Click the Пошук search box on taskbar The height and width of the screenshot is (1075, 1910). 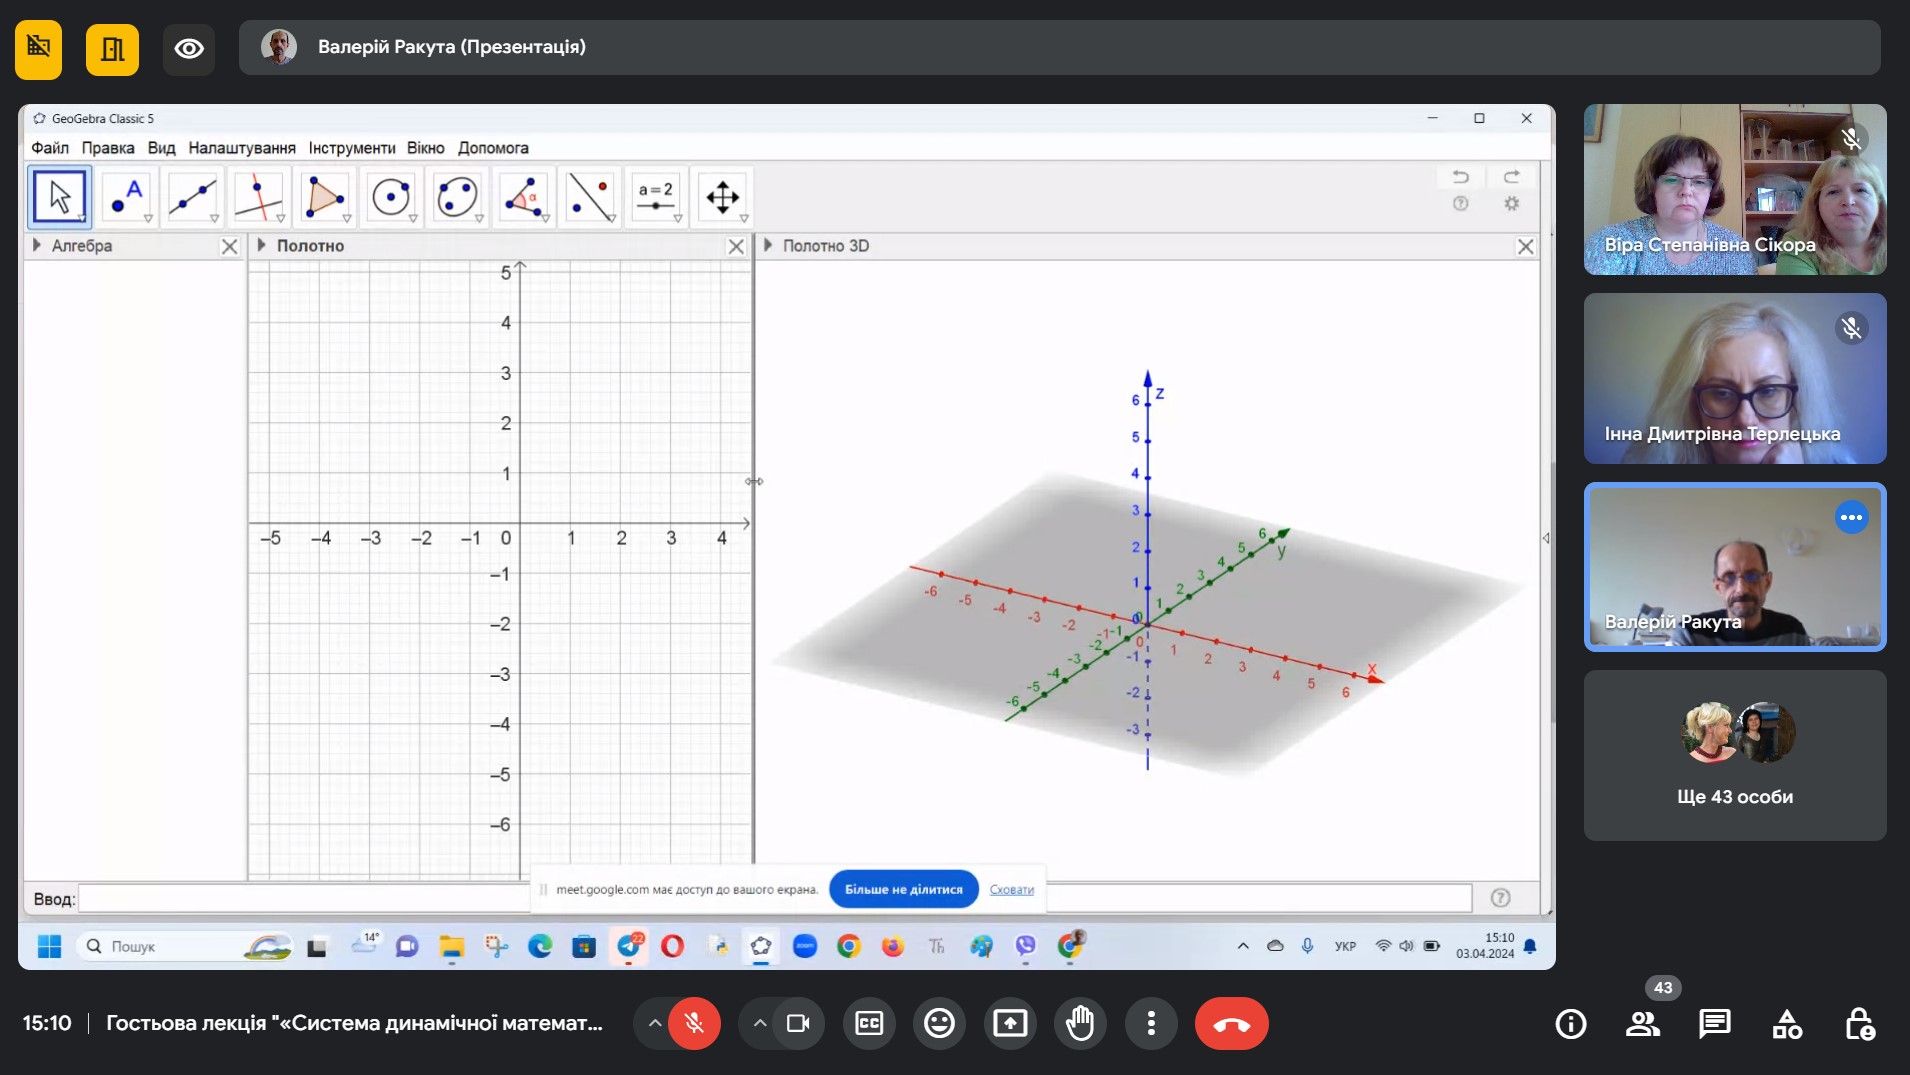tap(185, 946)
